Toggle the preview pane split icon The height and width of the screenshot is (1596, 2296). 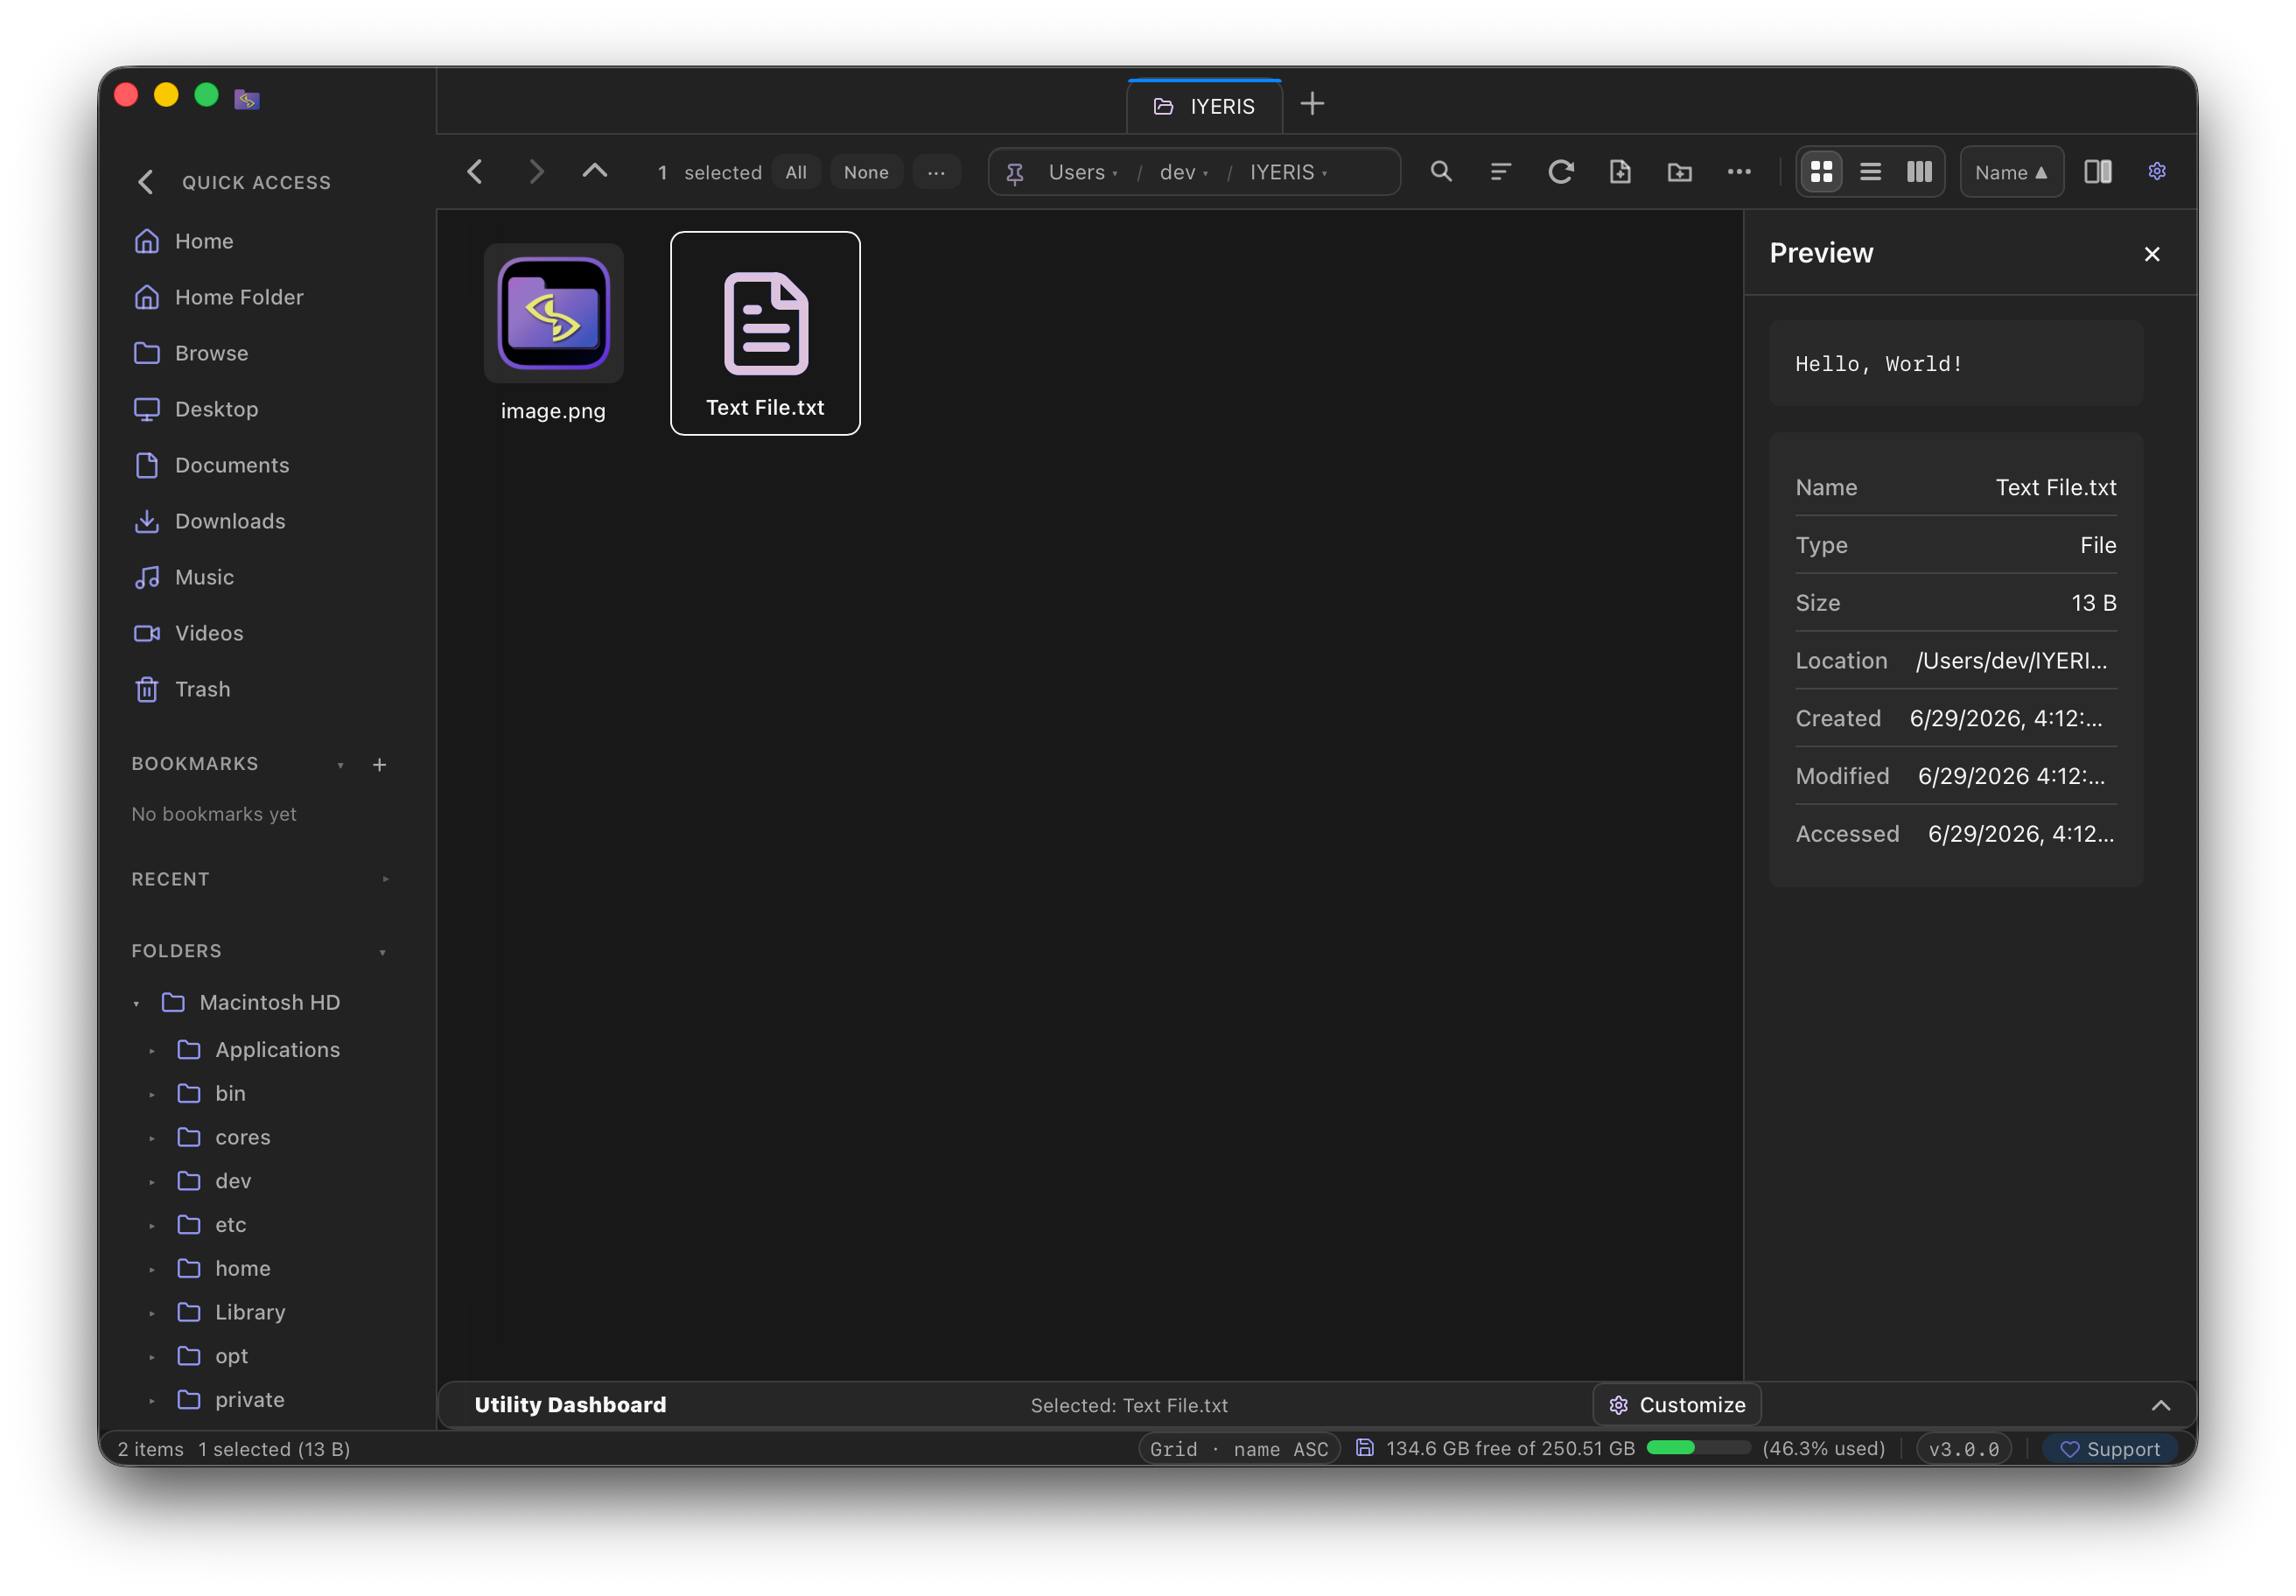click(x=2098, y=172)
